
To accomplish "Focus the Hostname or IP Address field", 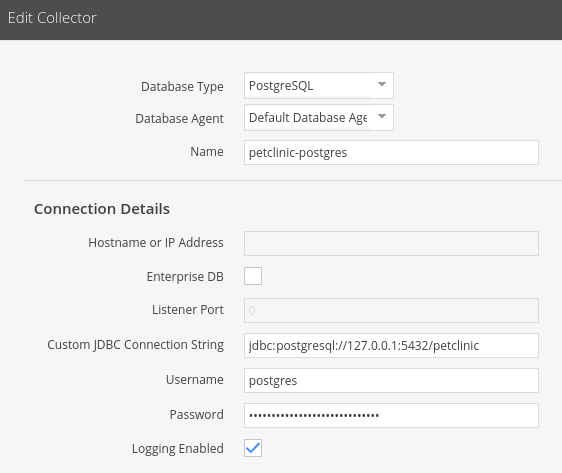I will coord(391,243).
